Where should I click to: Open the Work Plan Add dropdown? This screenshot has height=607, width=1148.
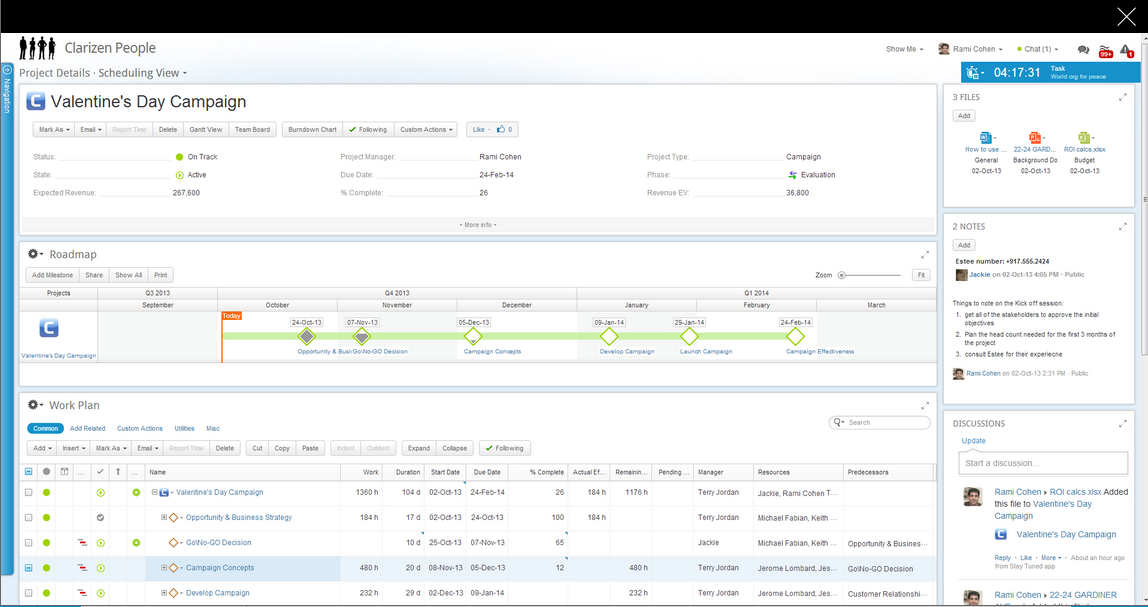tap(41, 448)
